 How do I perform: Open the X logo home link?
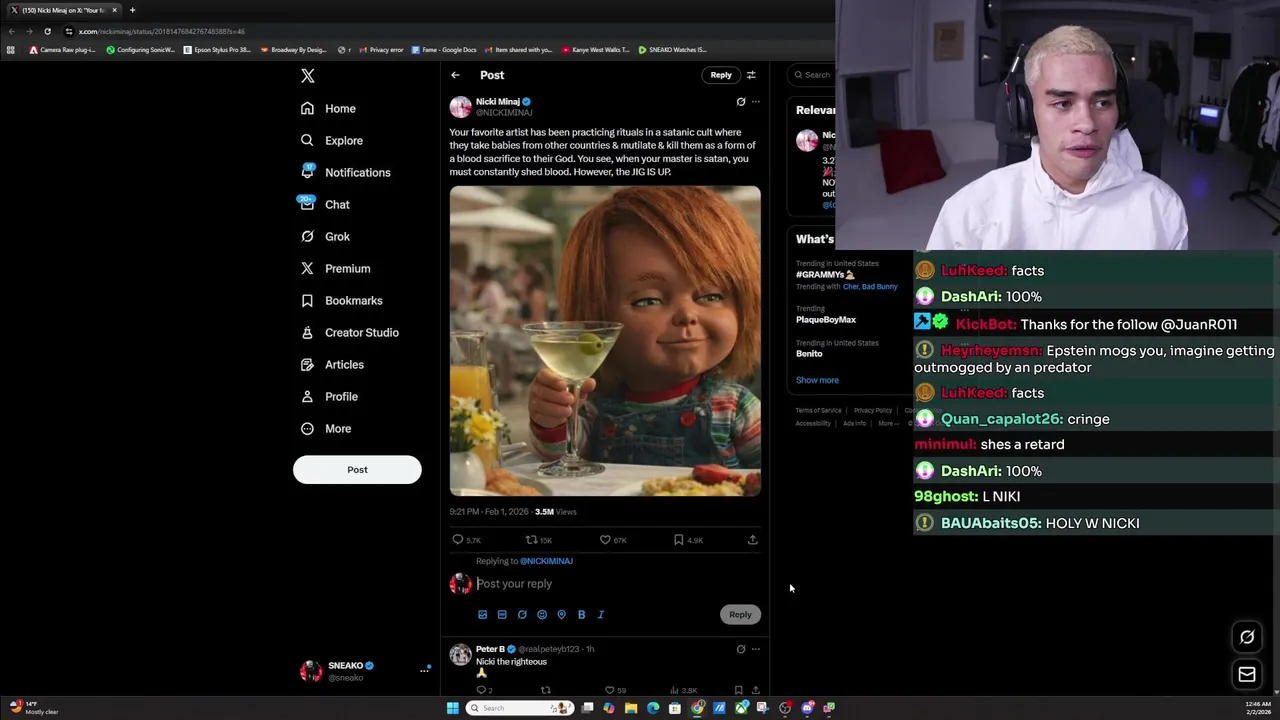(308, 76)
